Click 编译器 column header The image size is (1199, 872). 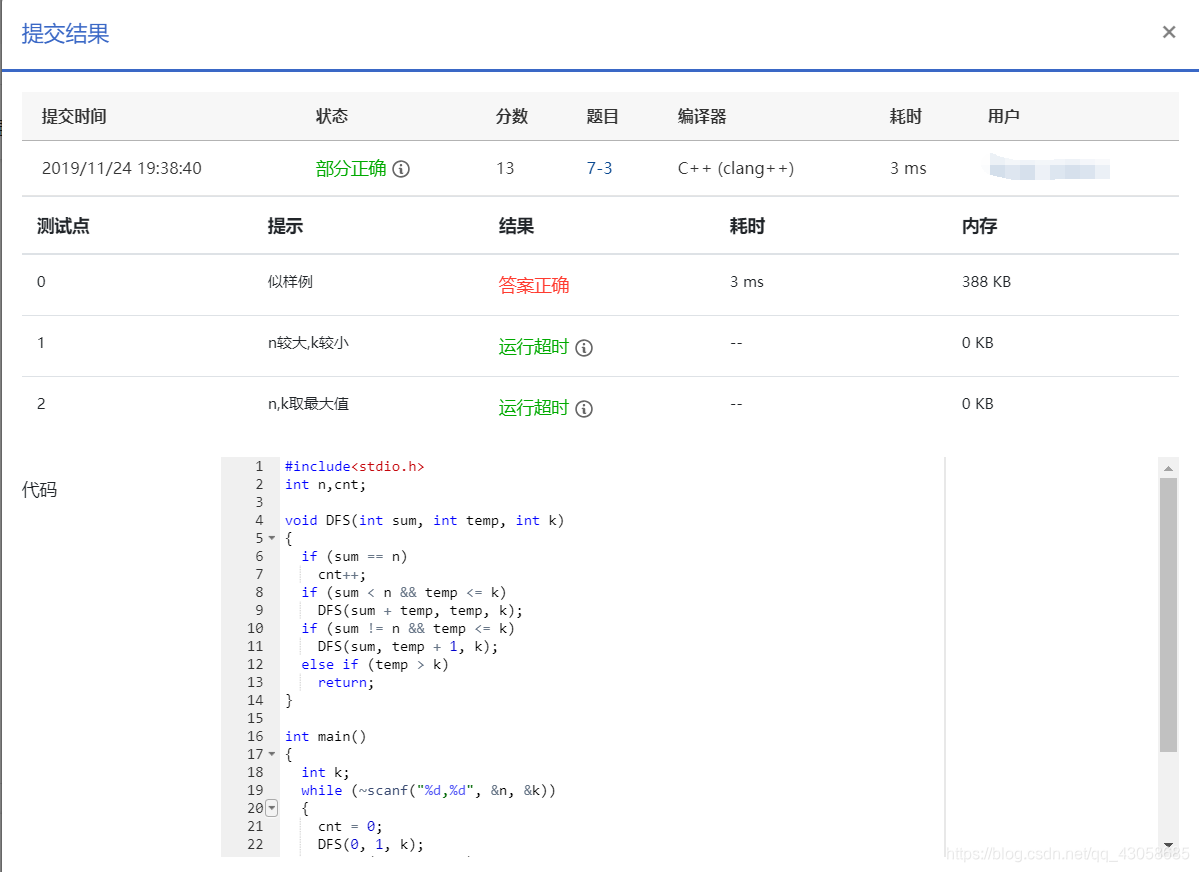pos(702,116)
